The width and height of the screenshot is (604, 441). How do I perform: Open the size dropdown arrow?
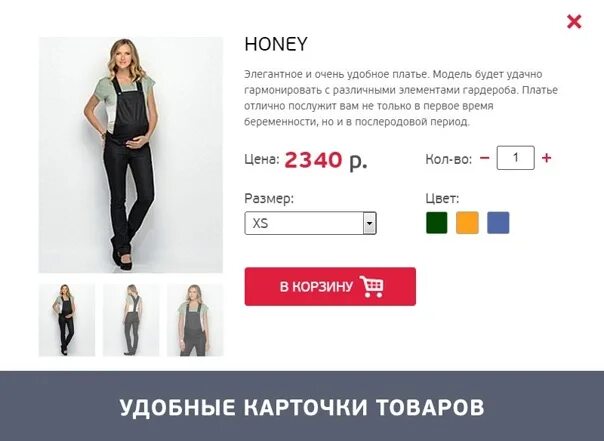coord(369,223)
